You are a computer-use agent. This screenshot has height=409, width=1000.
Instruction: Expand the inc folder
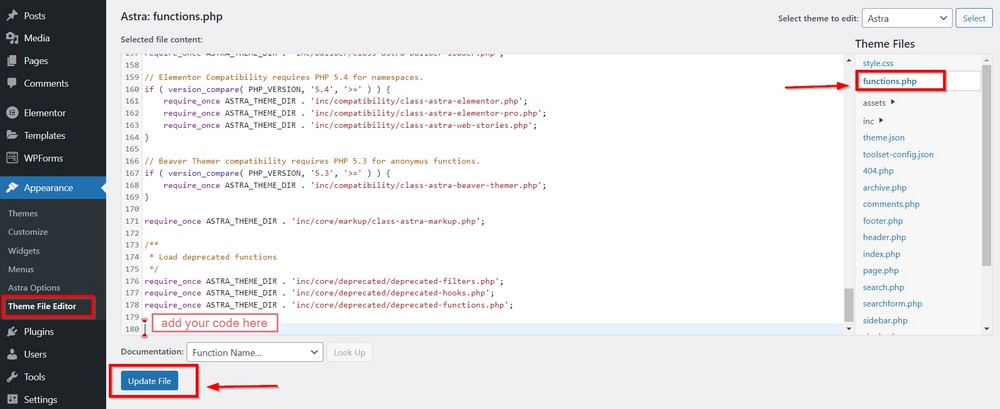(873, 121)
